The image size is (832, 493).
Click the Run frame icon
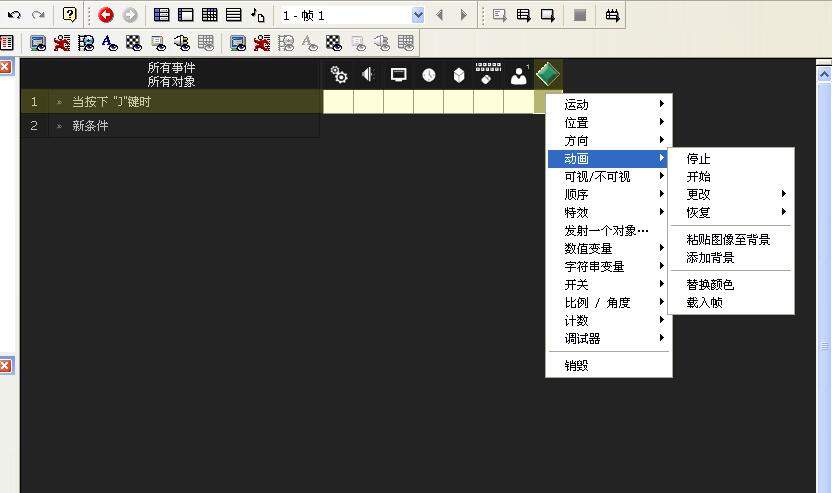click(x=548, y=15)
